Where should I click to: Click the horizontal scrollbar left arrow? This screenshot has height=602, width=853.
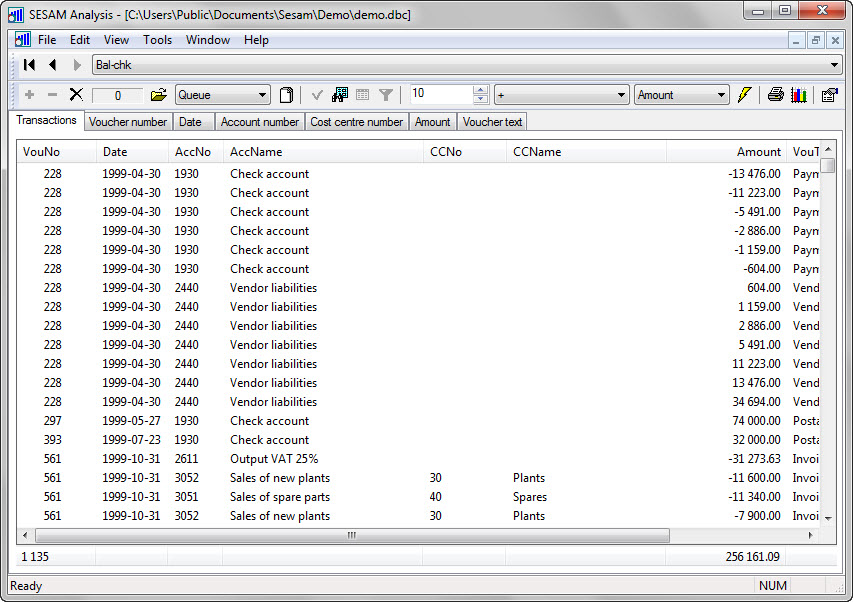tap(25, 536)
